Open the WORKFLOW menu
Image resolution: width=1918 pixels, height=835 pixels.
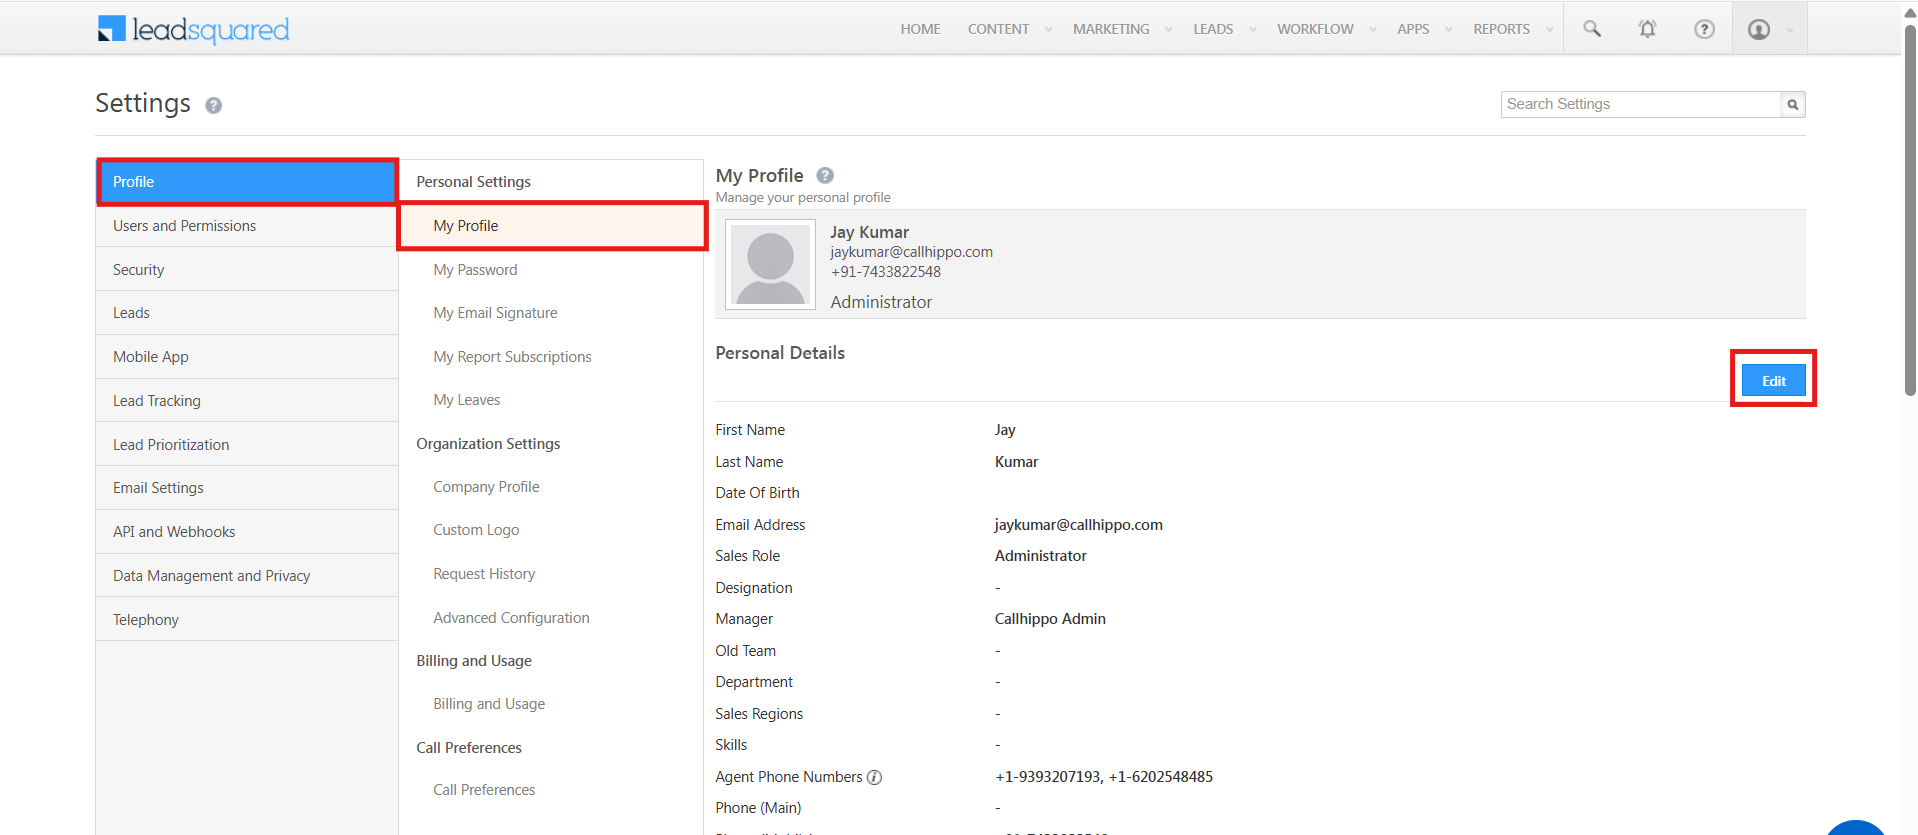coord(1315,29)
